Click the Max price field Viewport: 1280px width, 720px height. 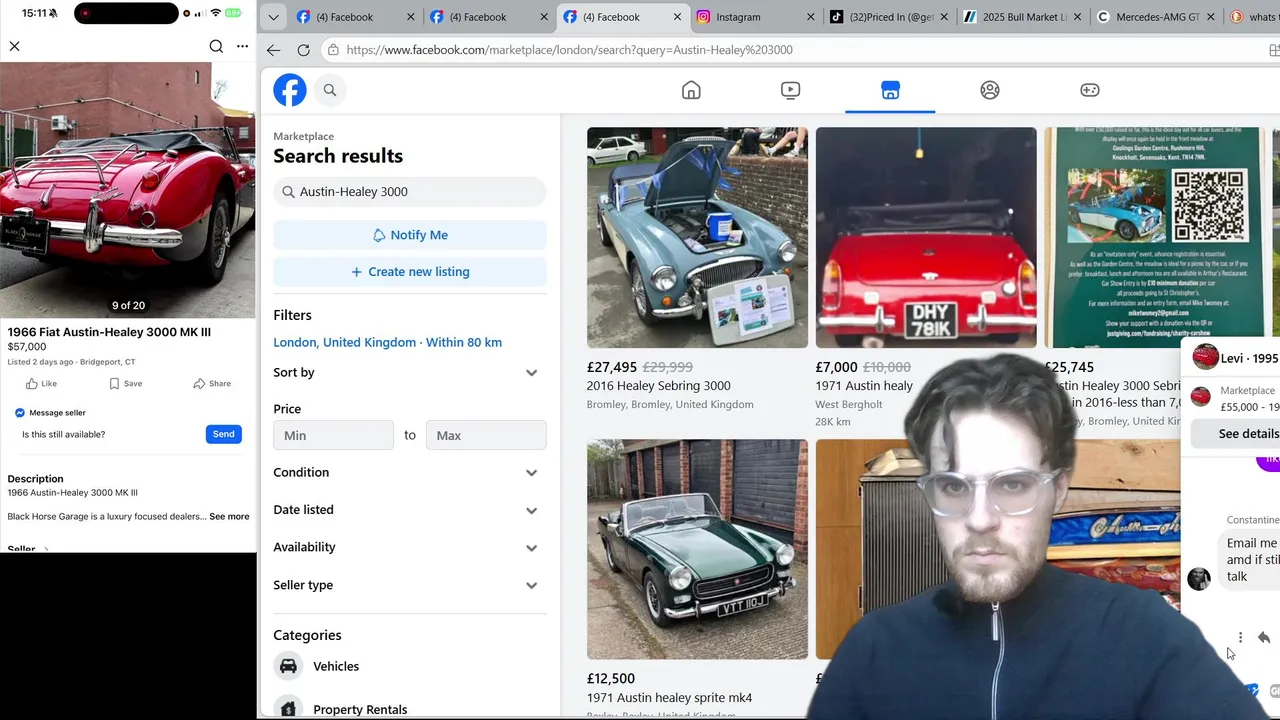click(486, 435)
